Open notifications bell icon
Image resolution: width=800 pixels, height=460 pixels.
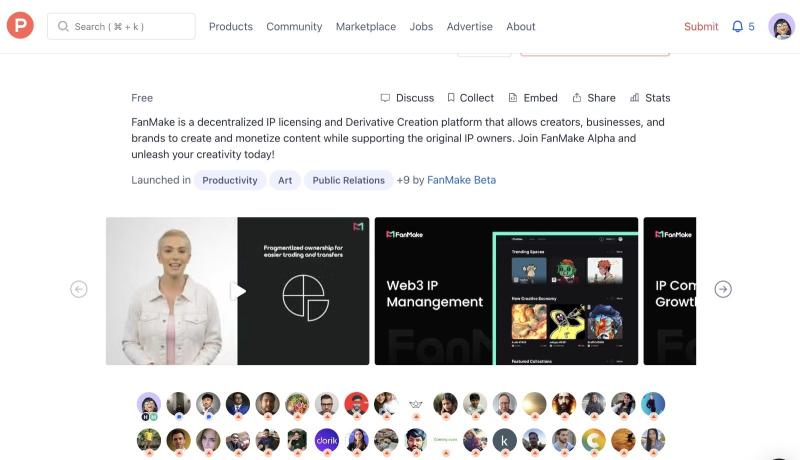click(737, 27)
